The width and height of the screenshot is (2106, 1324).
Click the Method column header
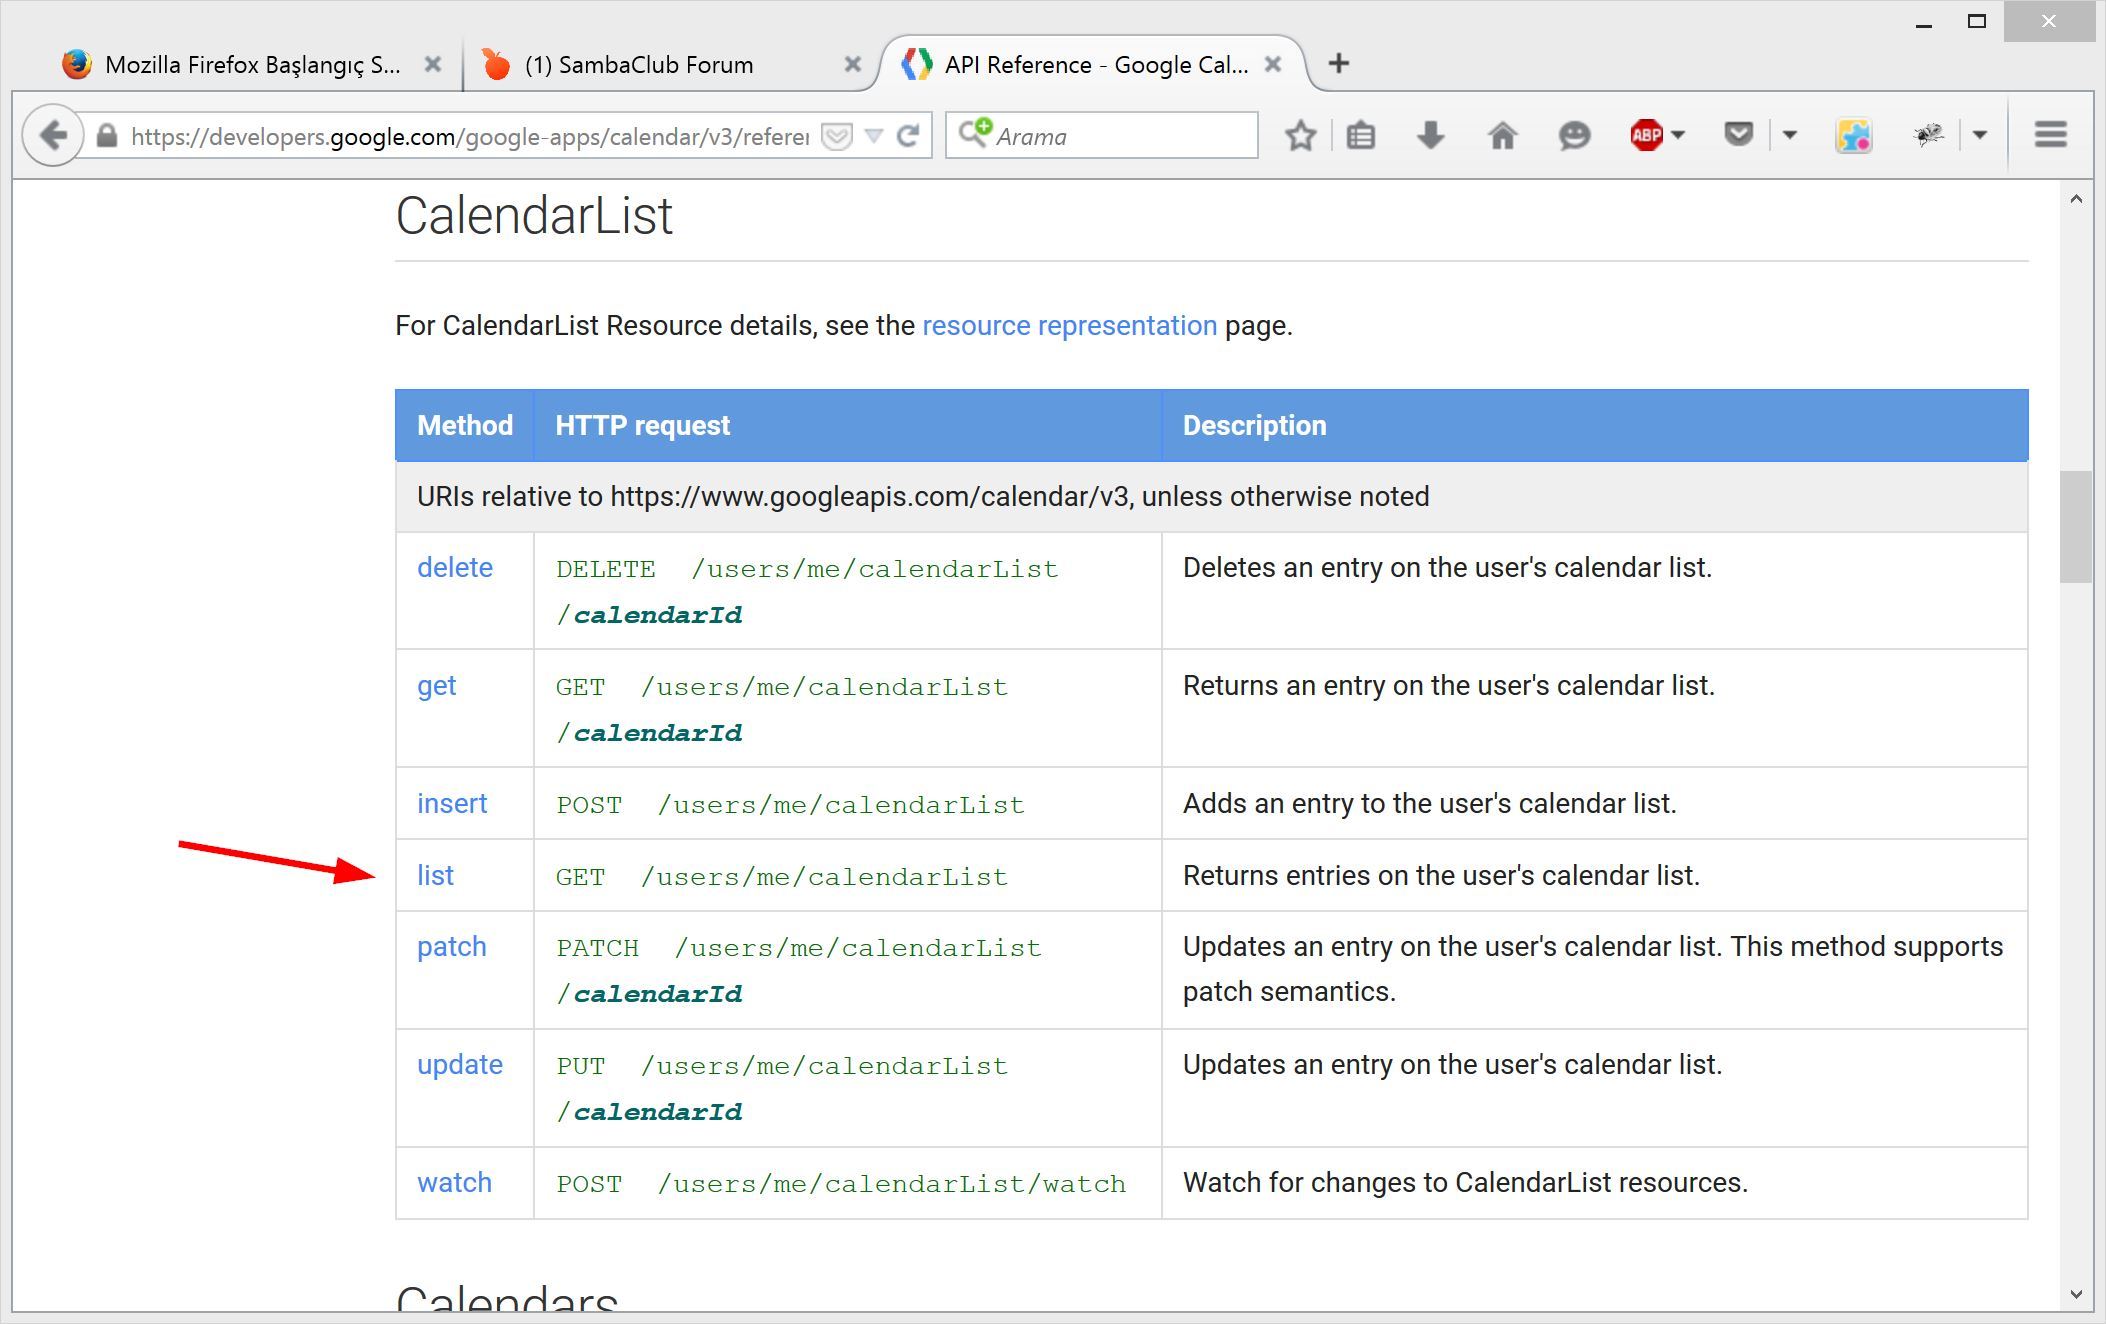point(465,426)
